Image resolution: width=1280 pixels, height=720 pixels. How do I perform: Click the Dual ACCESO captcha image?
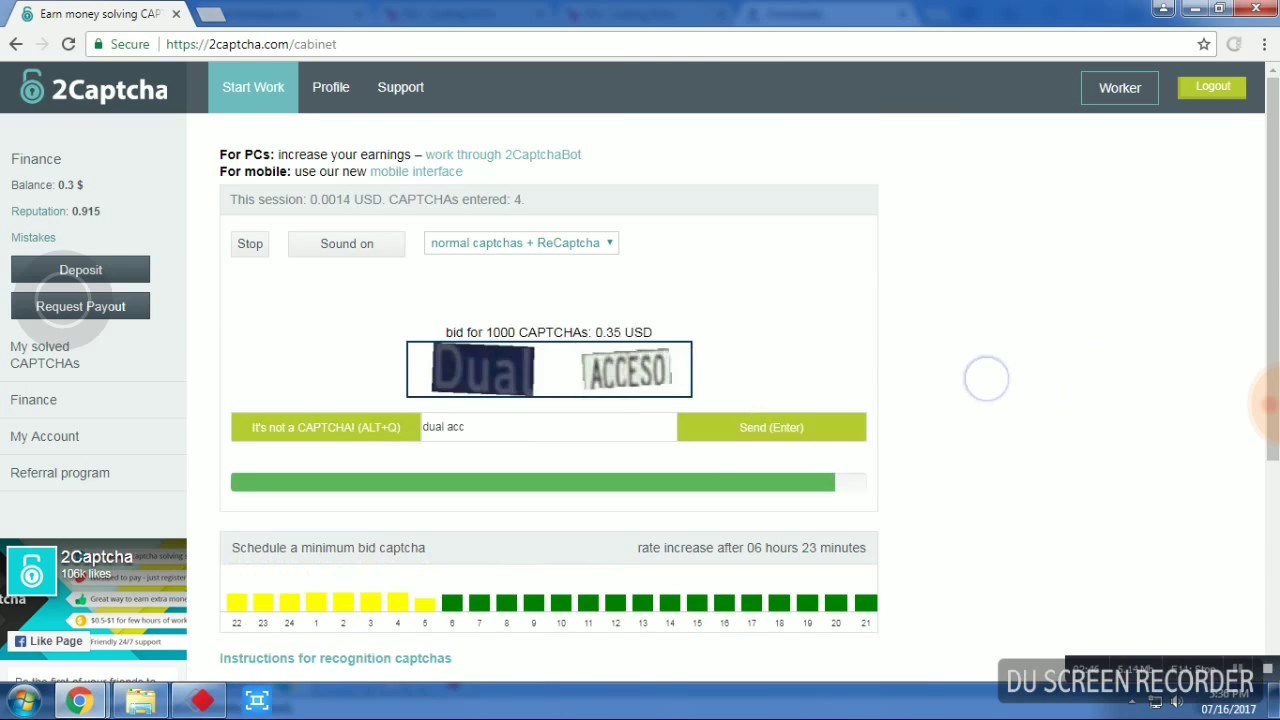pyautogui.click(x=549, y=369)
